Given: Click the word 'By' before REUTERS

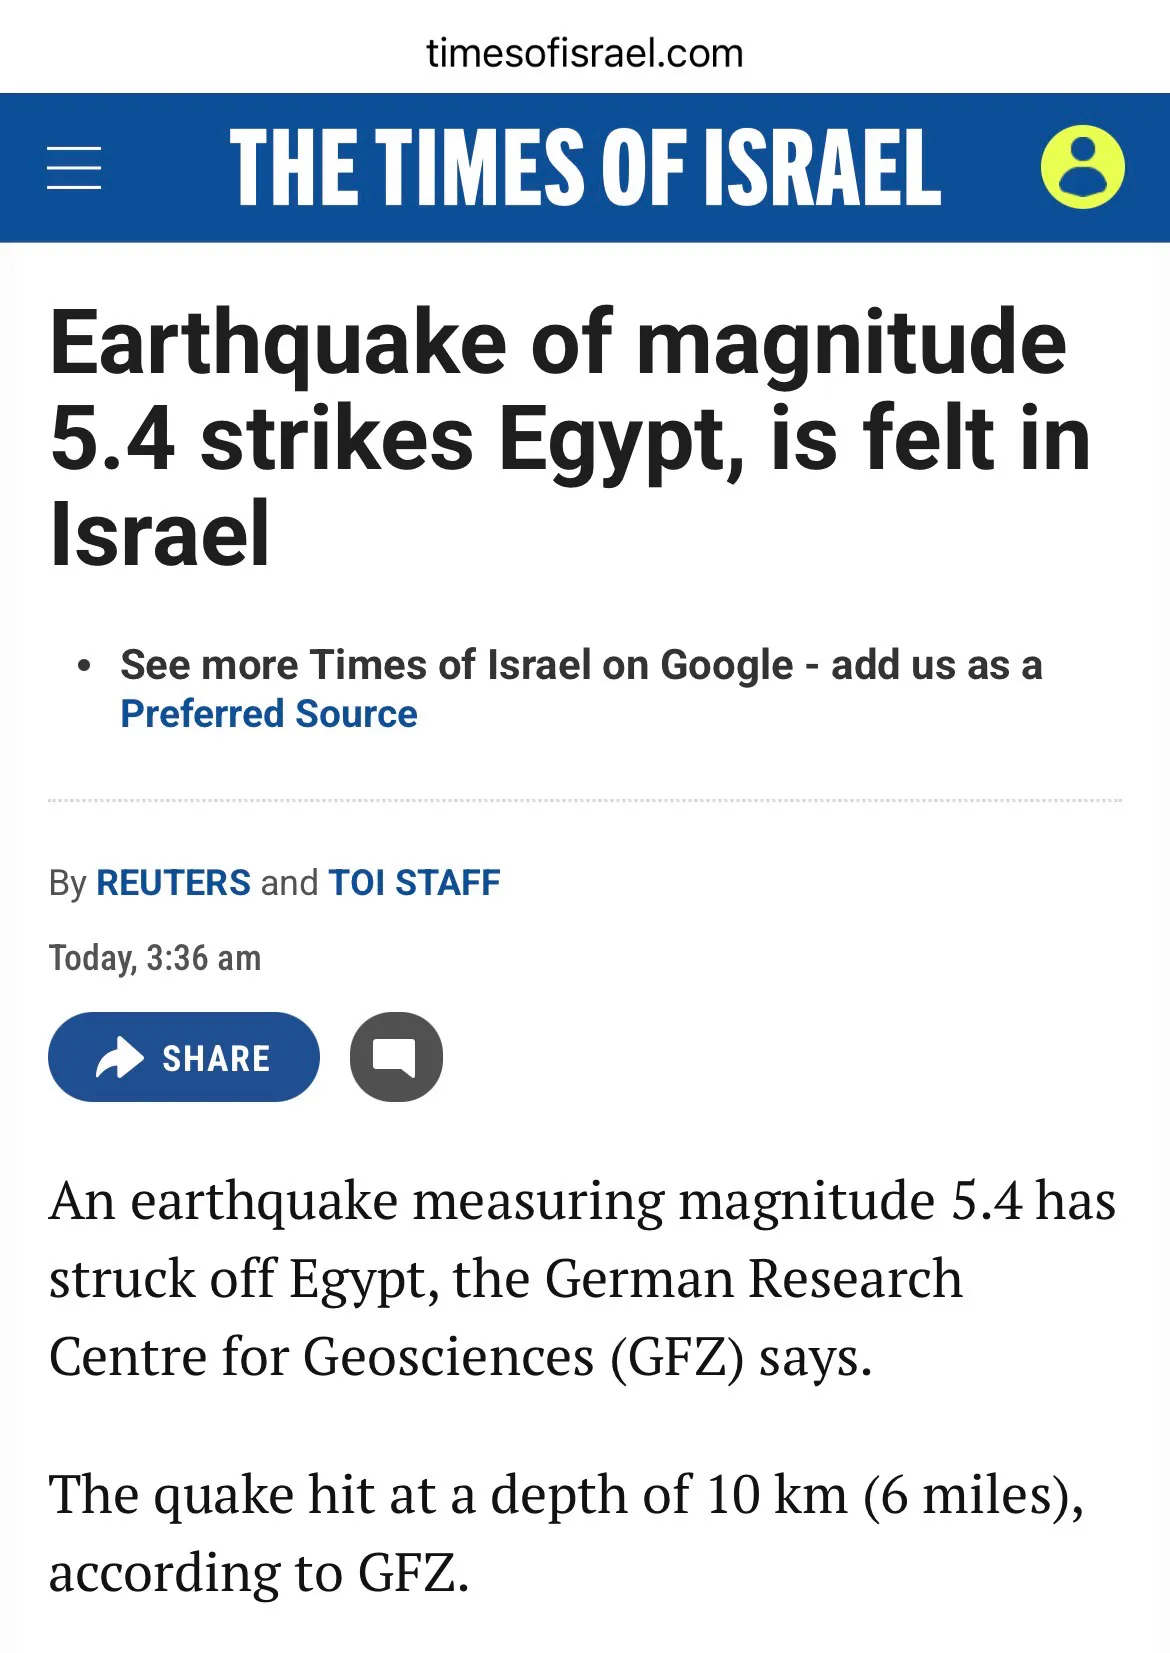Looking at the screenshot, I should click(68, 884).
